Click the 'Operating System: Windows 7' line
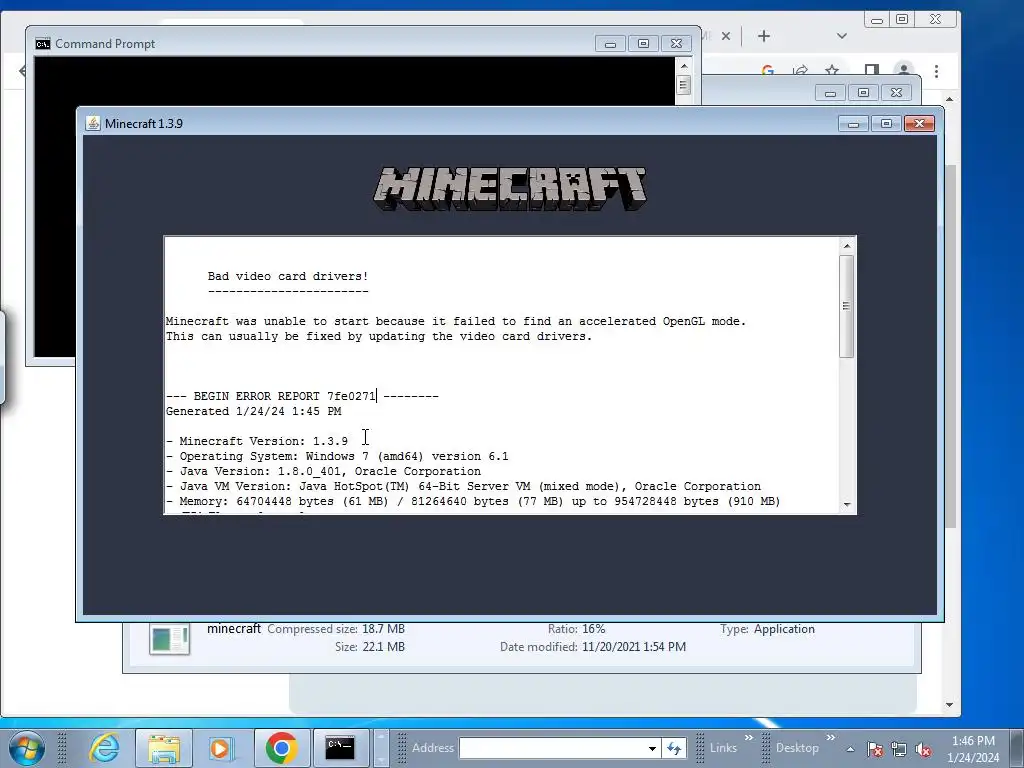The width and height of the screenshot is (1024, 768). [337, 456]
